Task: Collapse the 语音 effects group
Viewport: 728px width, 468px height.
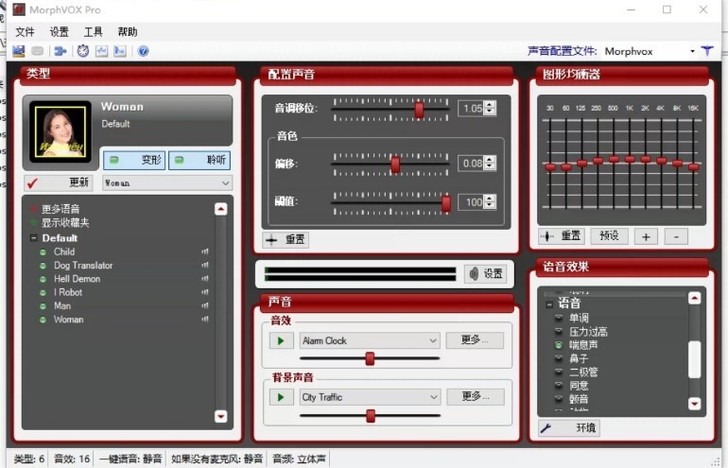Action: 549,305
